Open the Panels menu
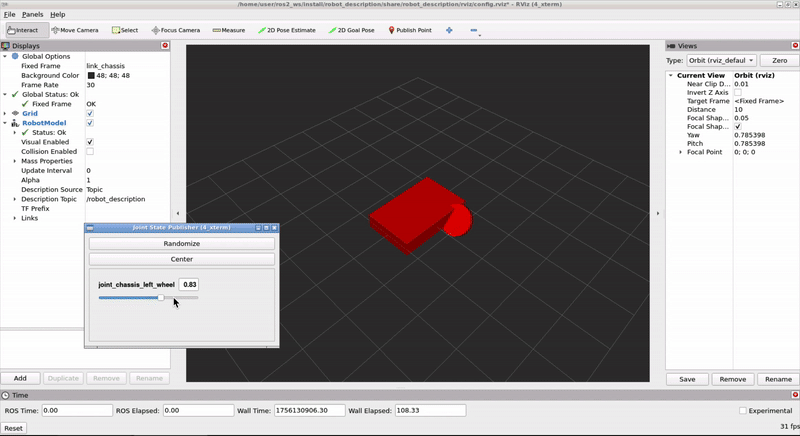Screen dimensions: 800x436 pyautogui.click(x=32, y=14)
